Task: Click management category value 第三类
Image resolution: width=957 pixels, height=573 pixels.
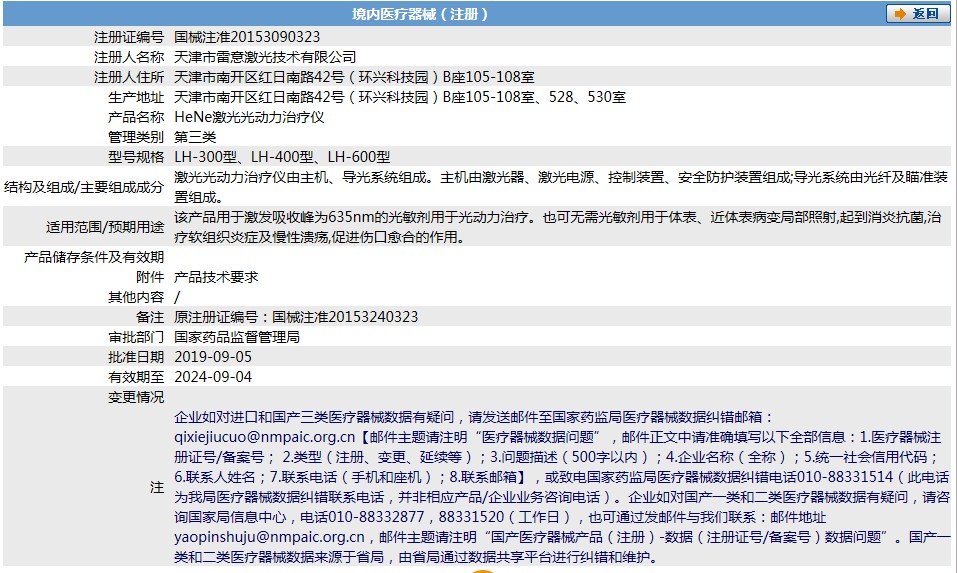Action: [195, 137]
